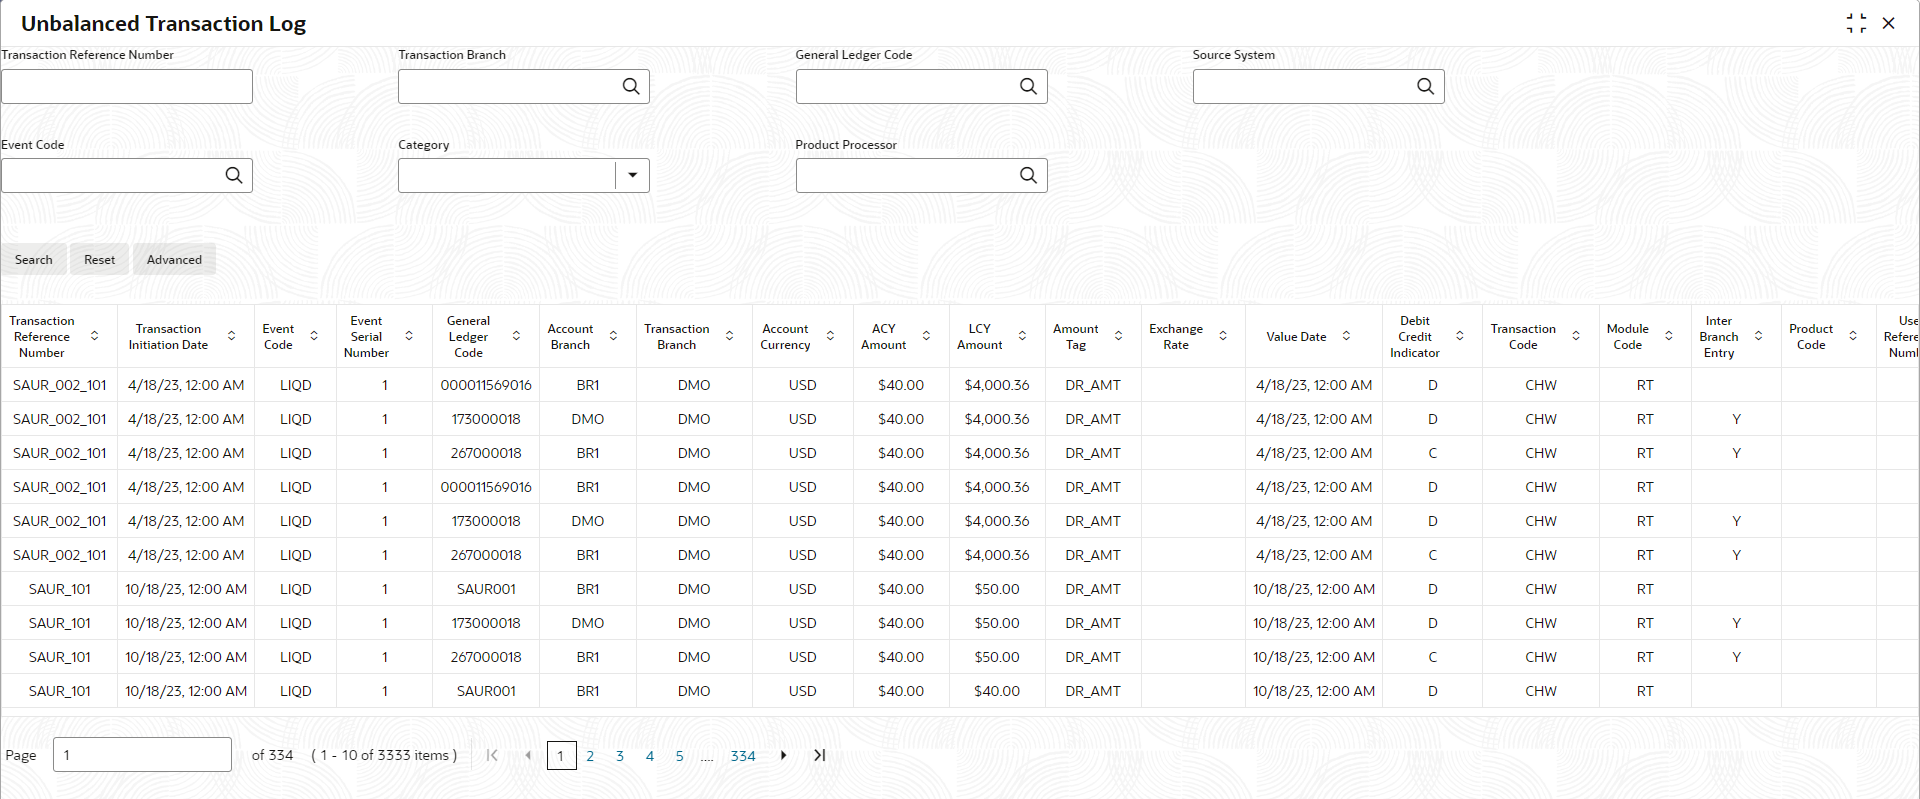Screen dimensions: 1920x799
Task: Go to first page arrow
Action: pos(492,755)
